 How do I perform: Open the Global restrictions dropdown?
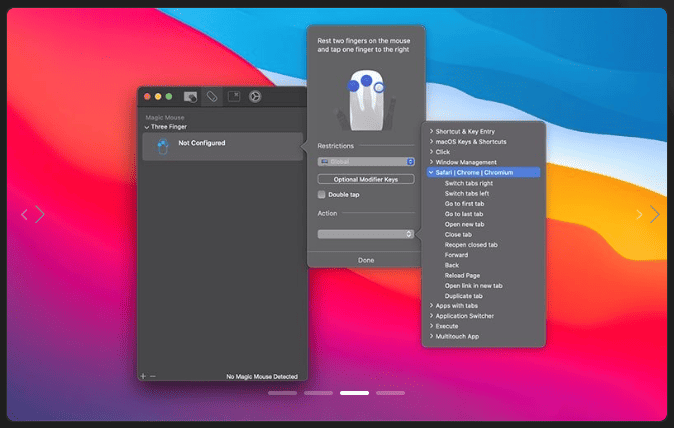click(x=366, y=162)
